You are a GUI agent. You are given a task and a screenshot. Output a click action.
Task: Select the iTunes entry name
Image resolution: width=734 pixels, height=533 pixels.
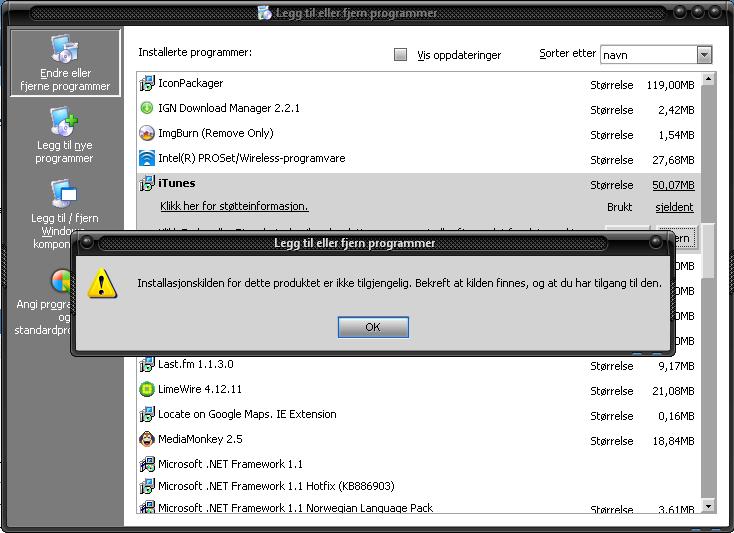coord(176,183)
